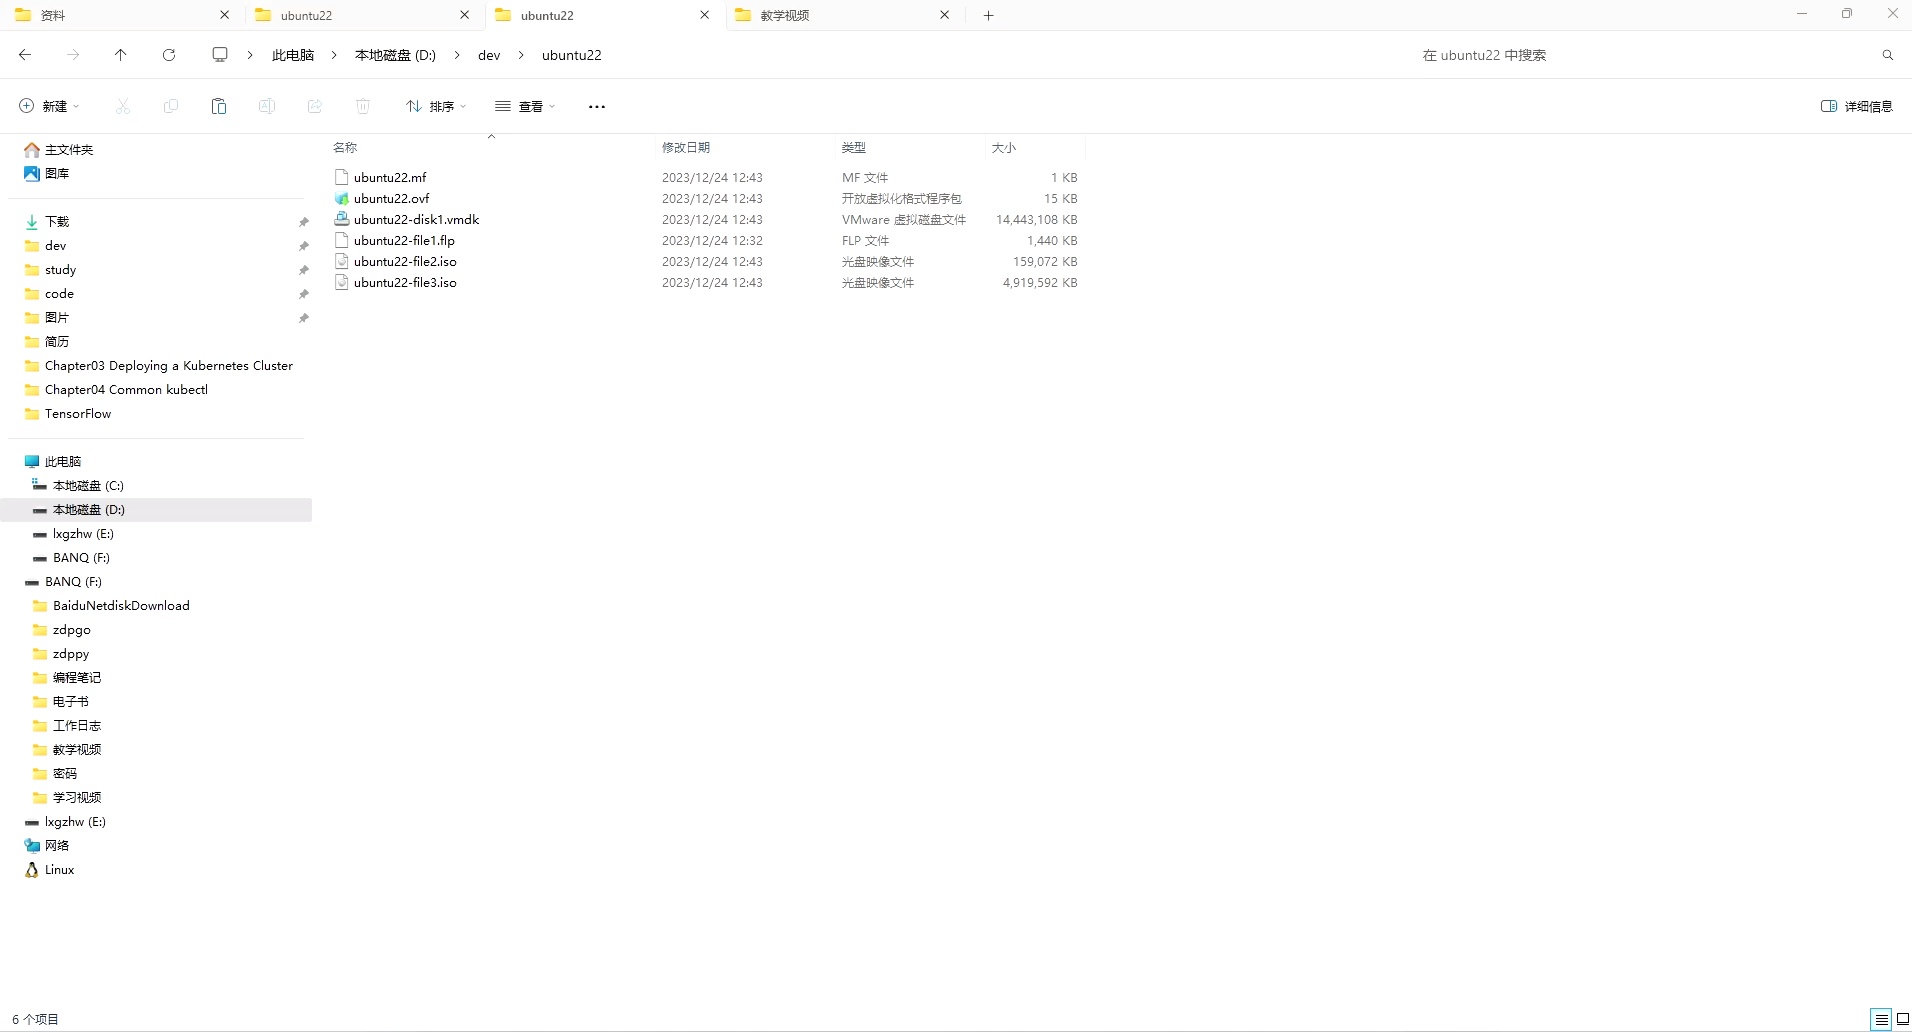Click the Delete trash icon in the toolbar
1912x1032 pixels.
click(x=362, y=106)
